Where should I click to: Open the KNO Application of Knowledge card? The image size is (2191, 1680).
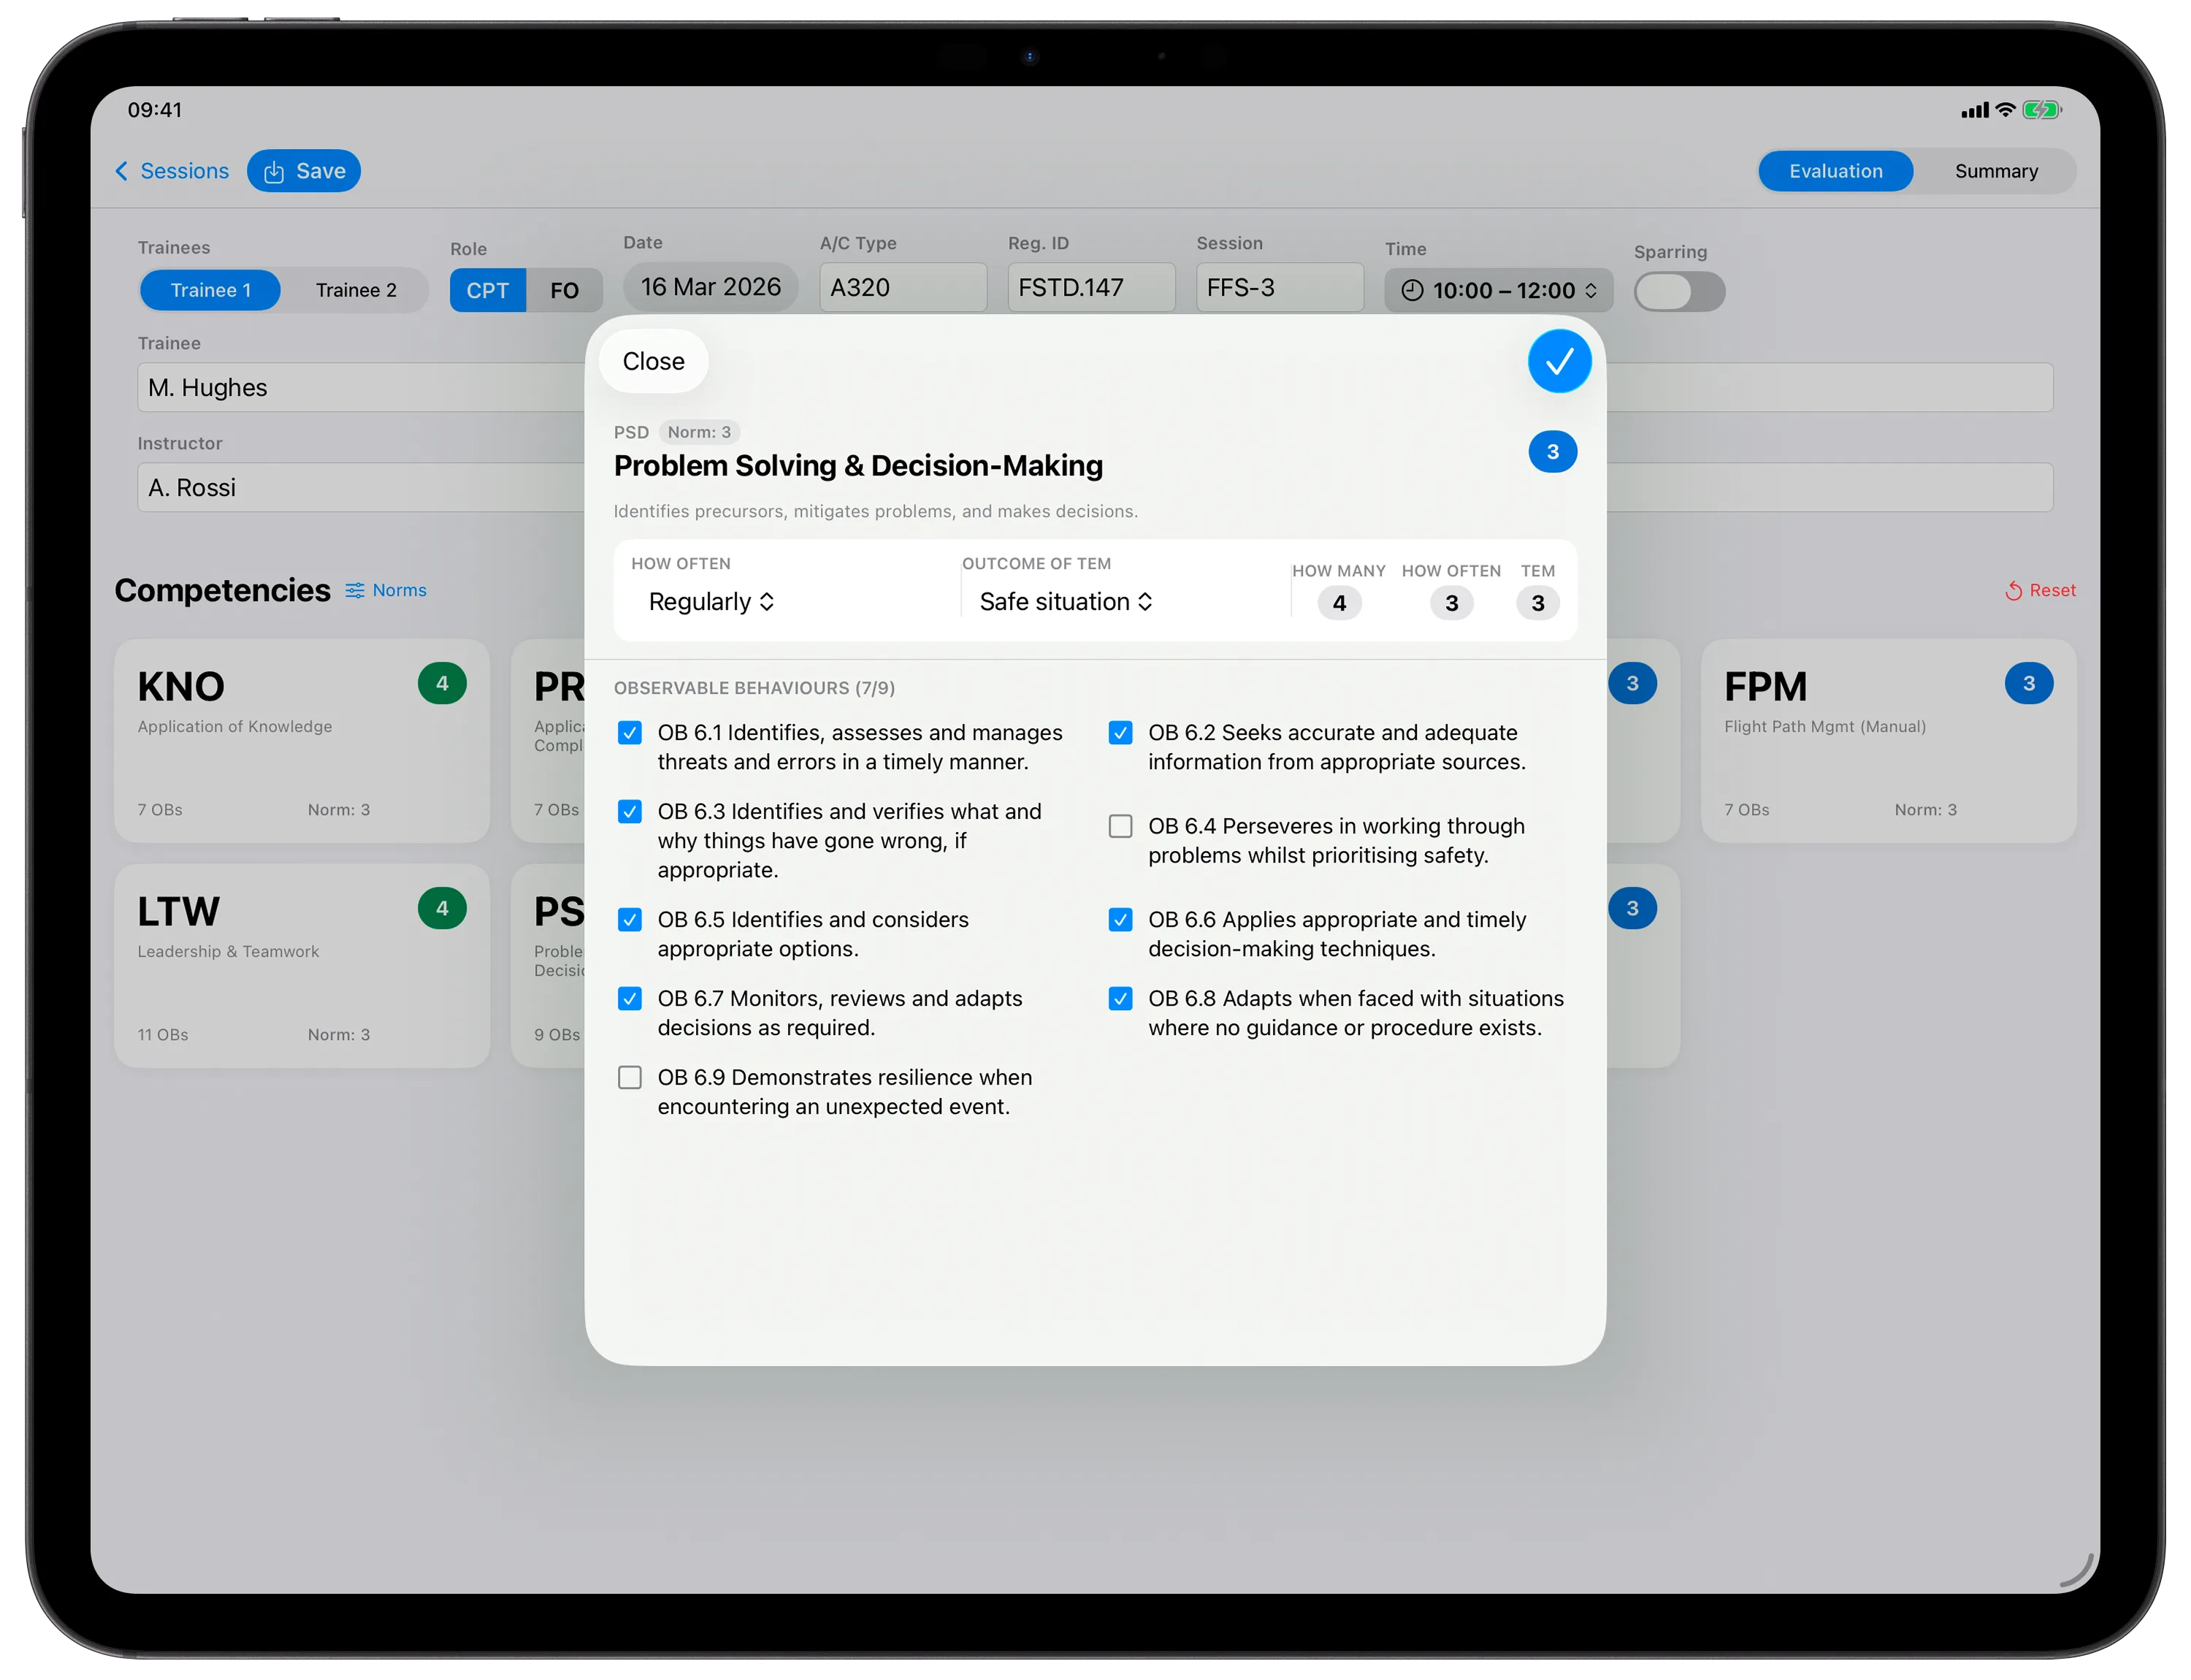301,740
